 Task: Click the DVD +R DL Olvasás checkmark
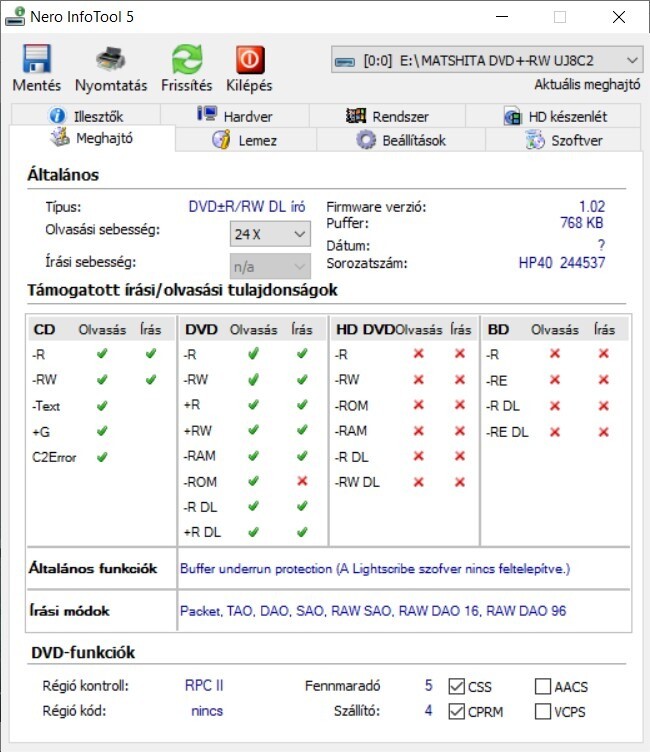click(x=253, y=531)
